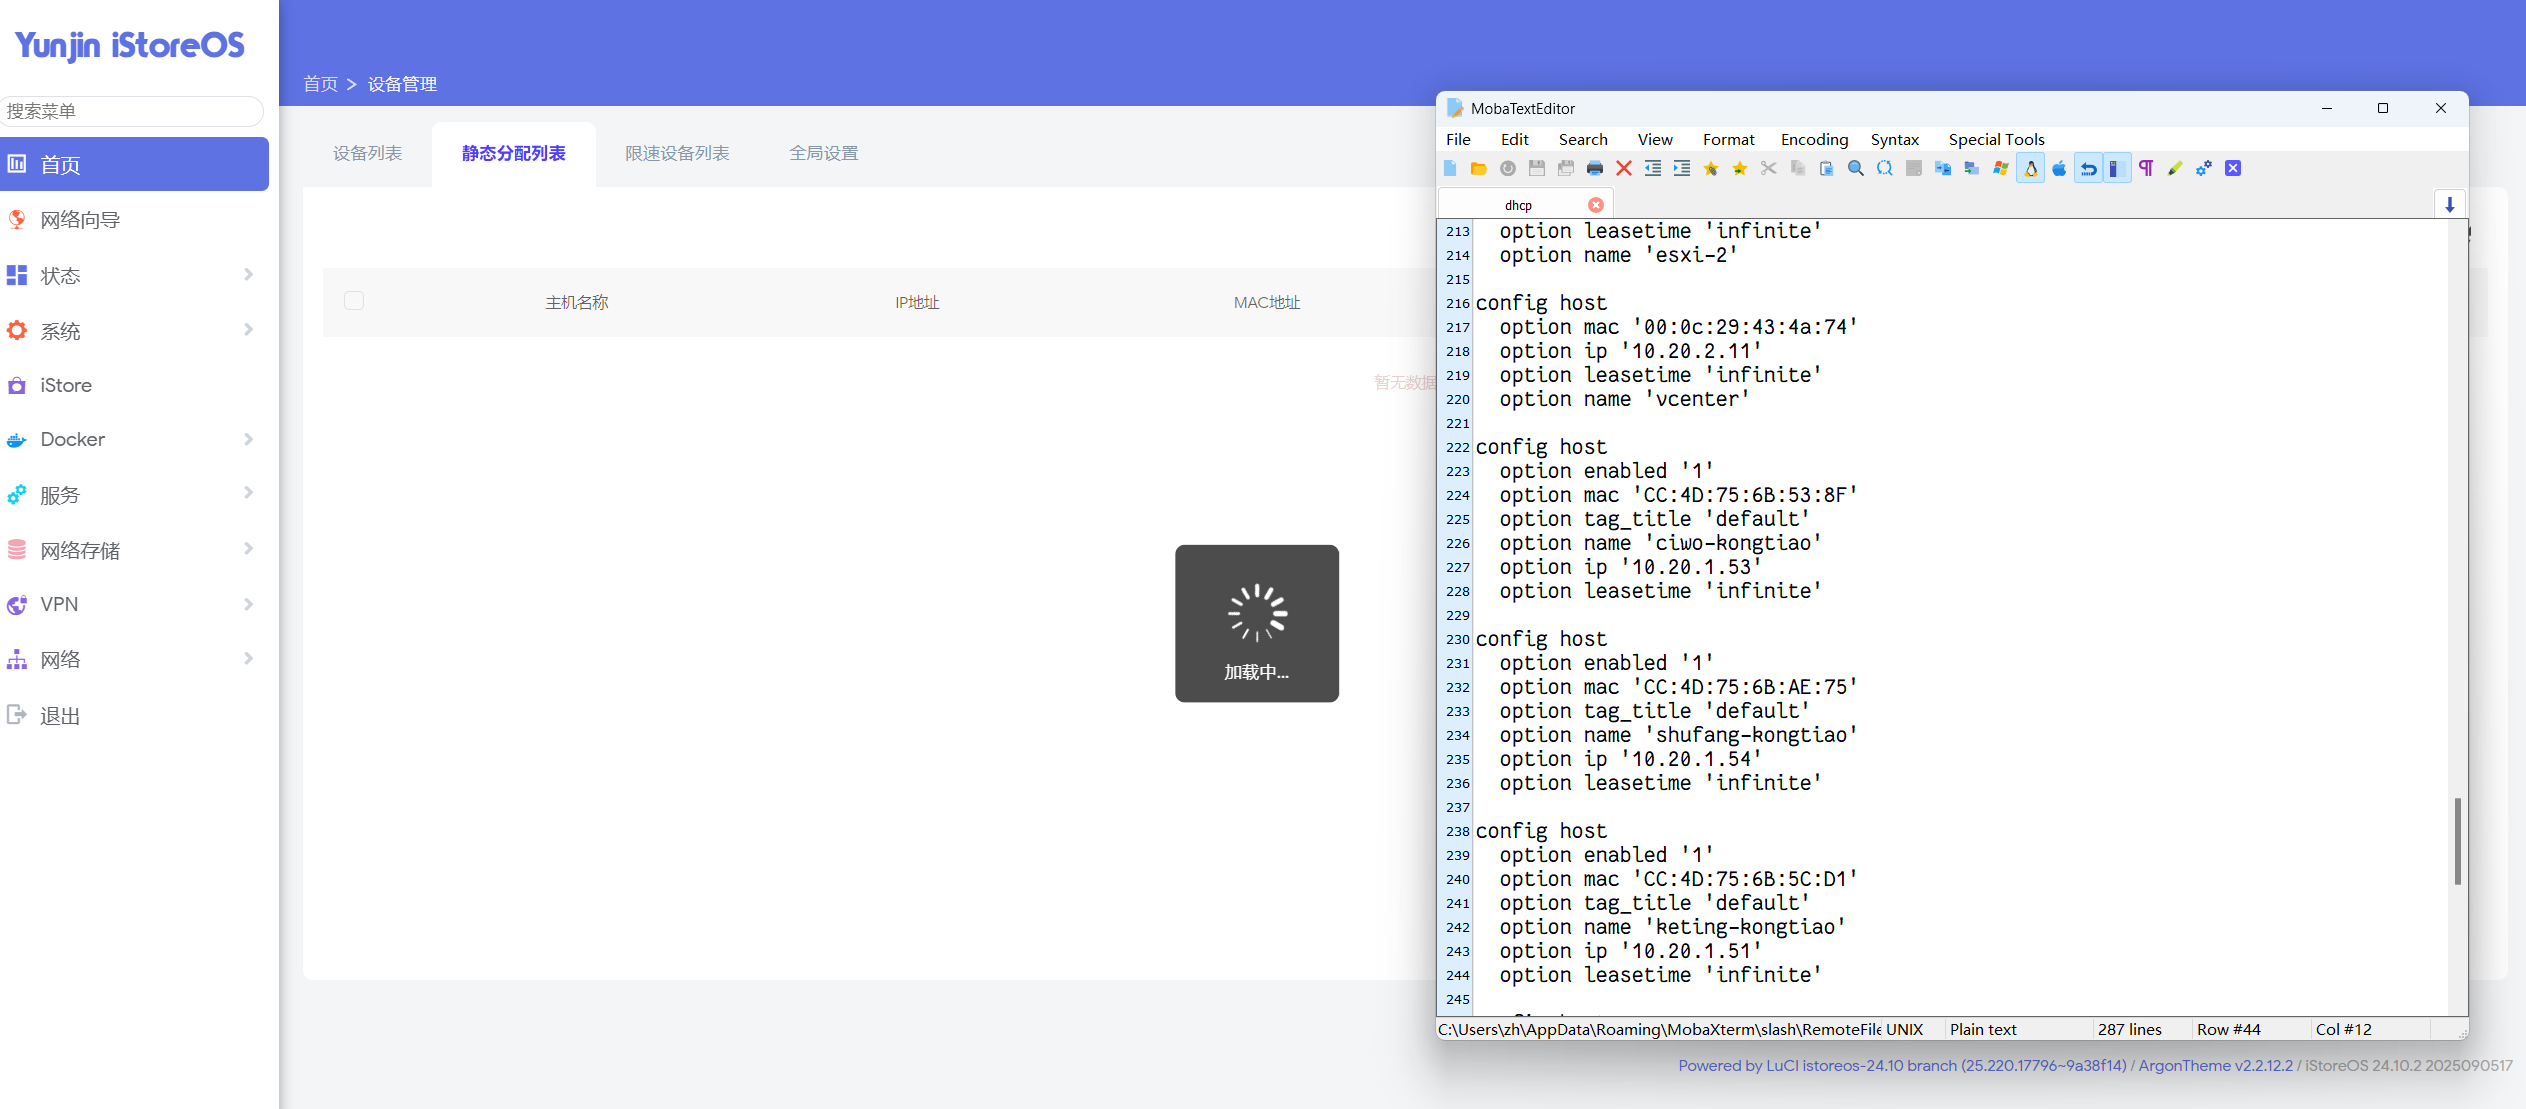Click the magnifier Find icon
Viewport: 2526px width, 1109px height.
tap(1855, 168)
